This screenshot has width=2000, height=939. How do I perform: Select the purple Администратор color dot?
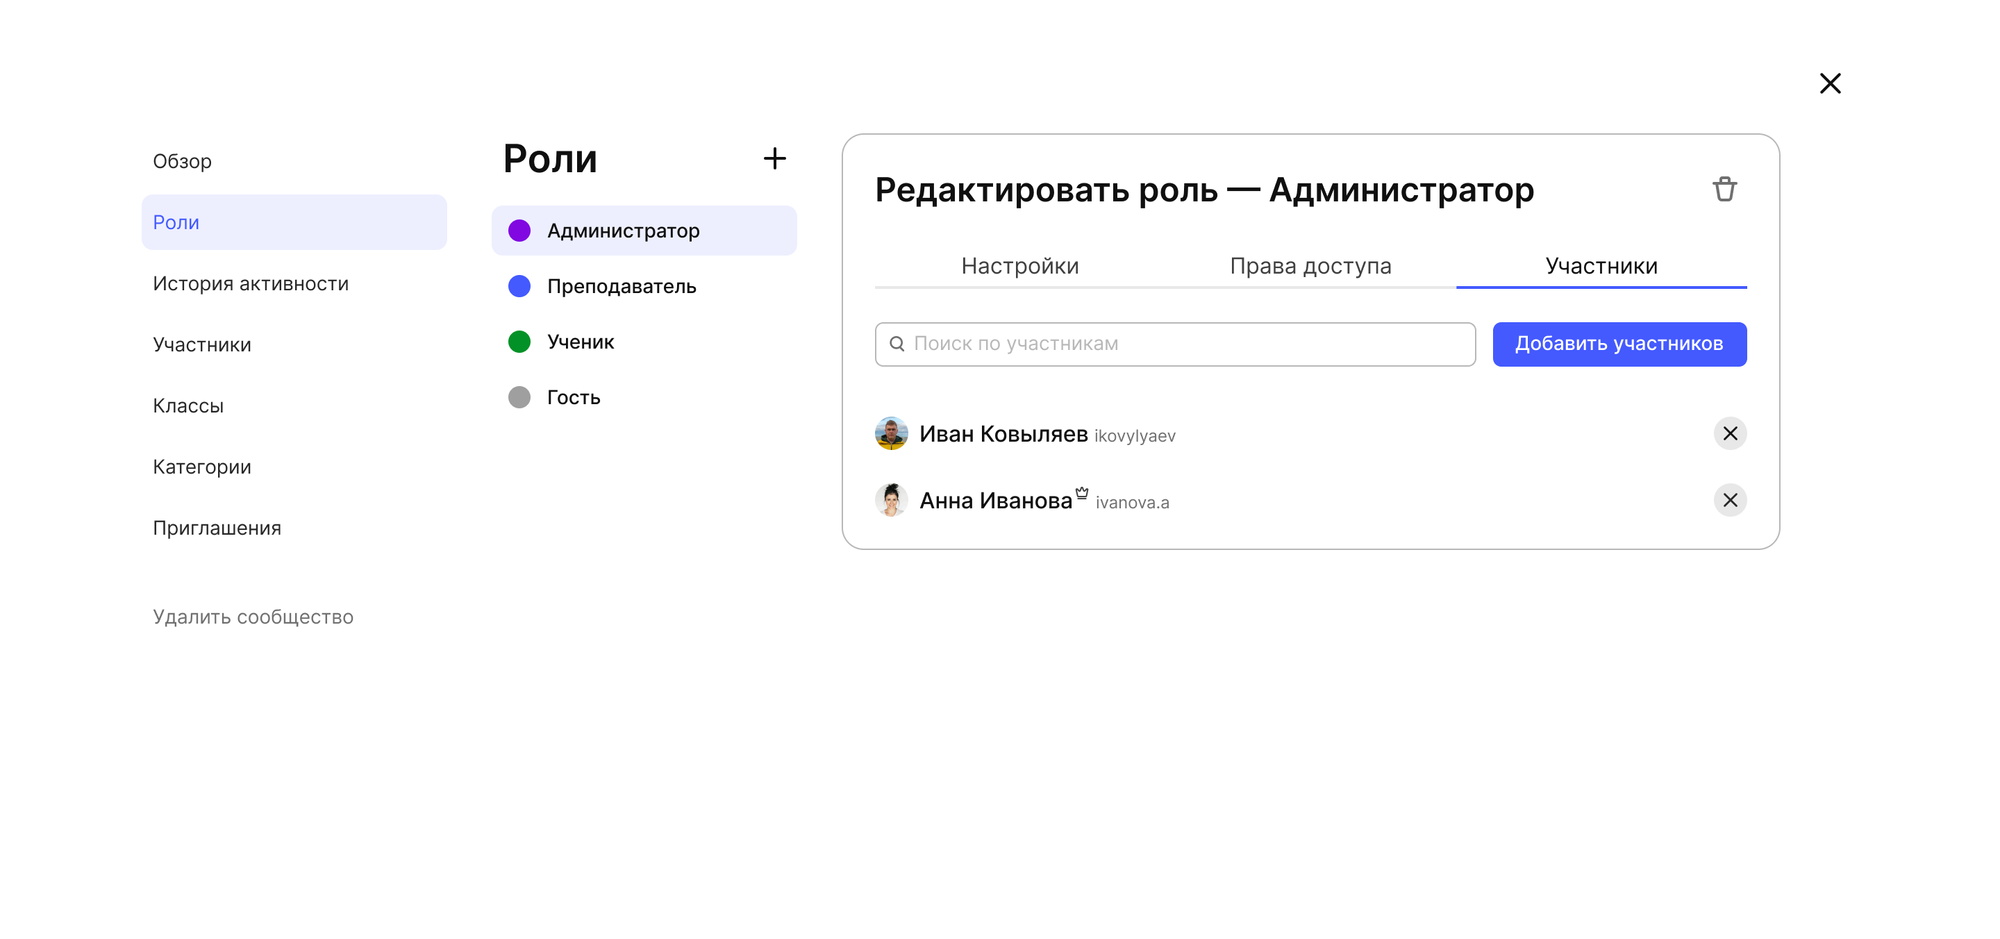519,231
